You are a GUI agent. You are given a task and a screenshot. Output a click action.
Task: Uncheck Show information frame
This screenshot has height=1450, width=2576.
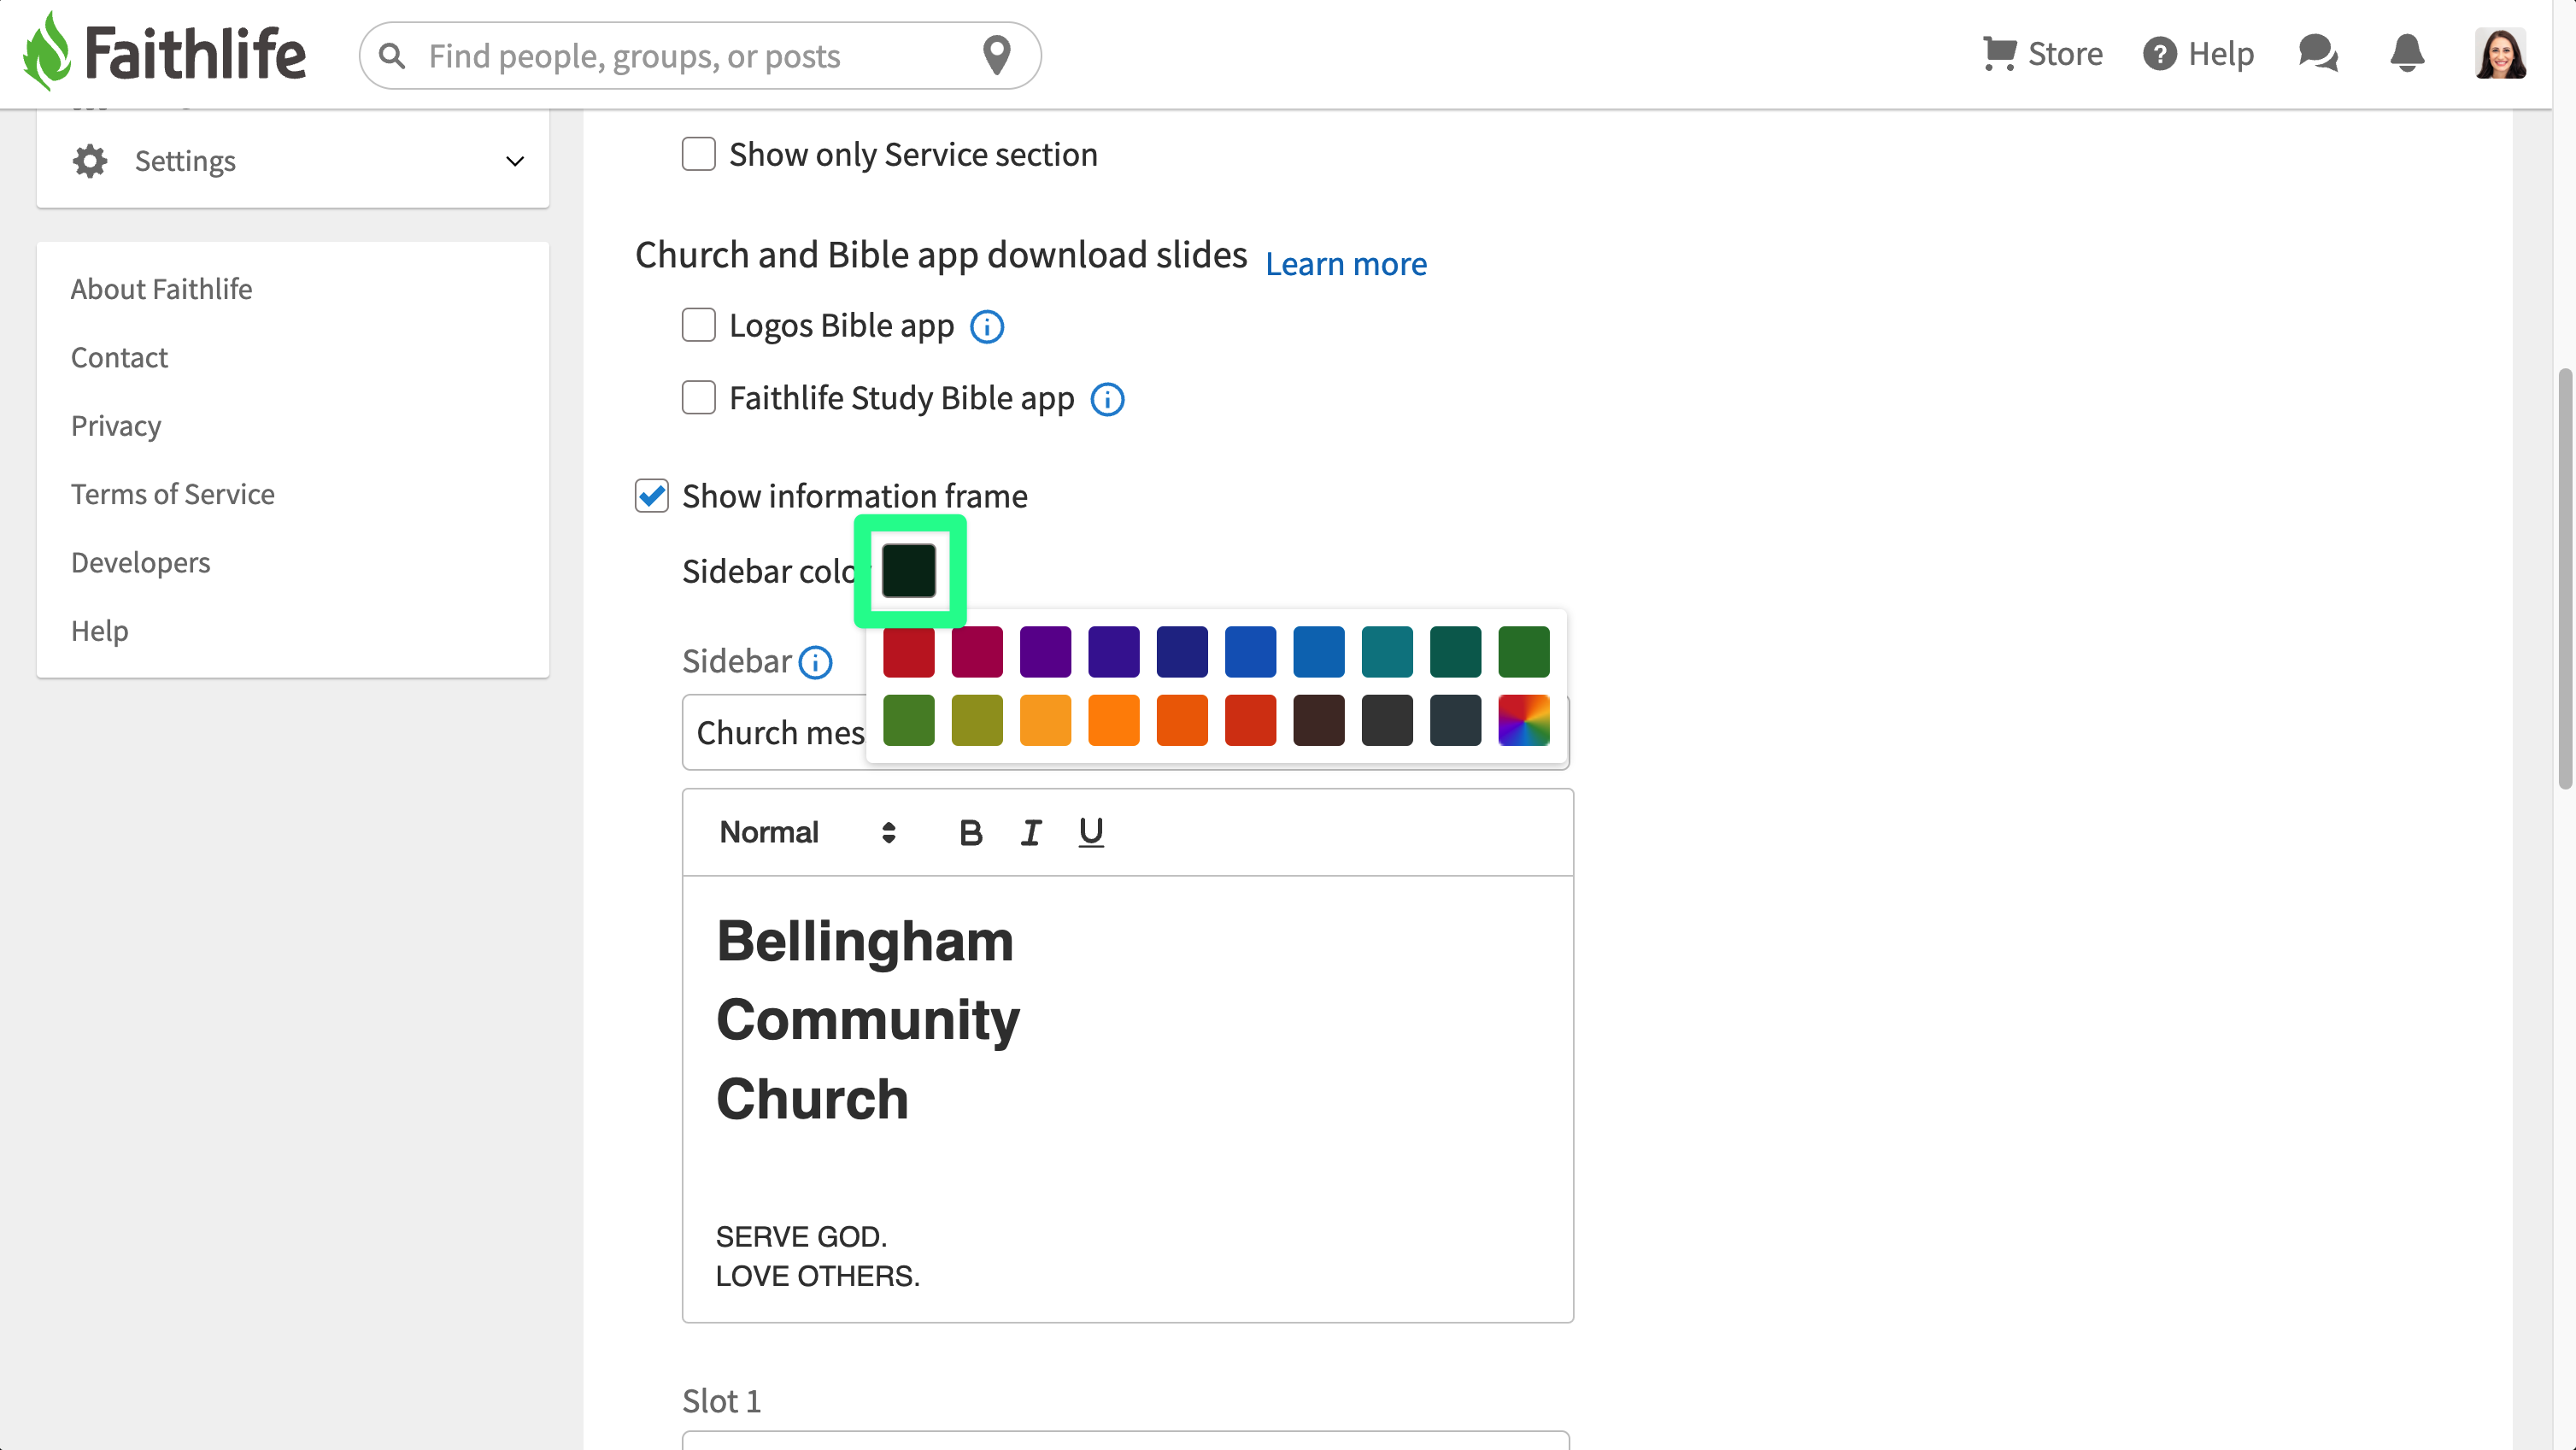652,496
